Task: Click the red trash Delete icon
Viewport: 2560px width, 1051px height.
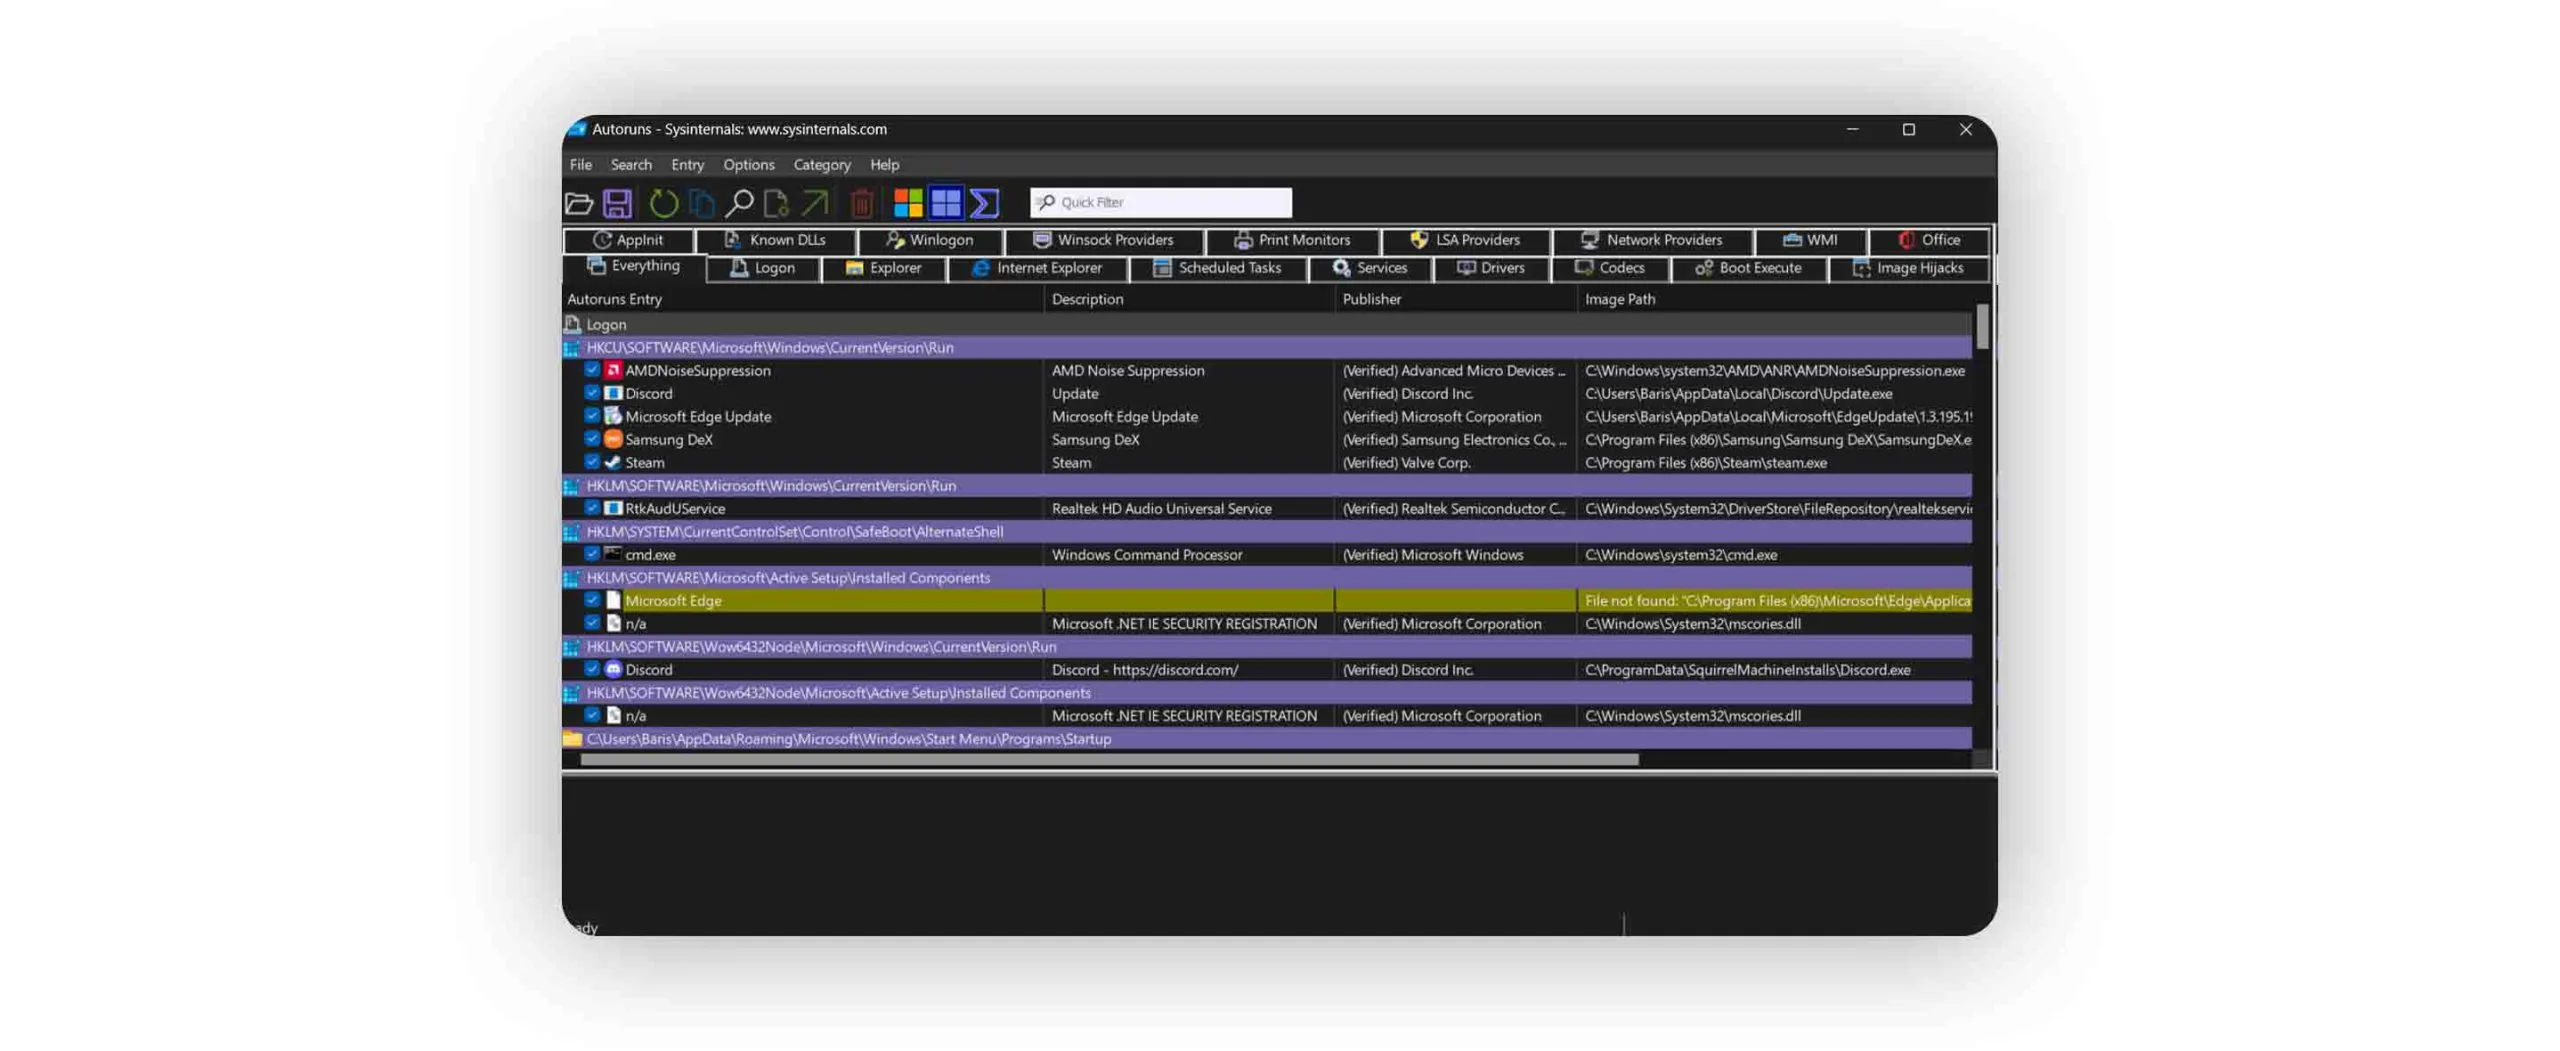Action: coord(861,204)
